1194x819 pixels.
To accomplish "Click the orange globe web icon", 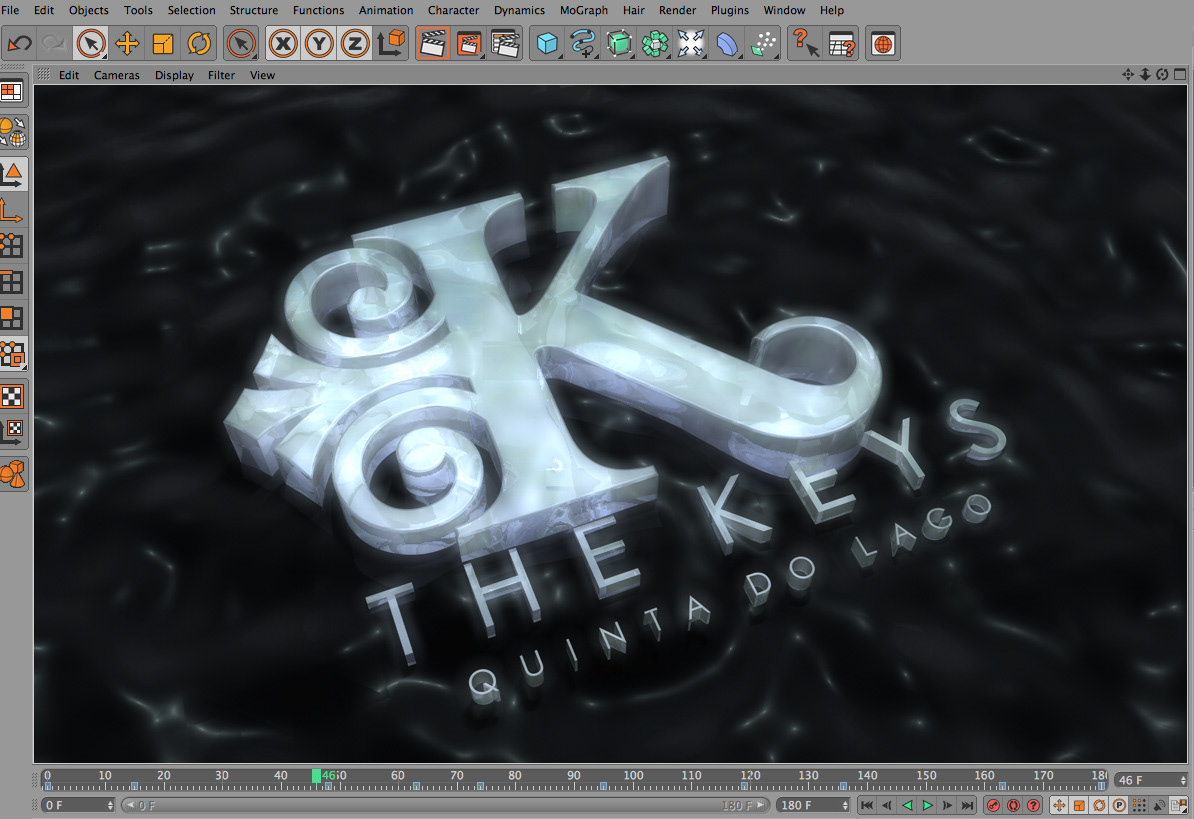I will pos(883,43).
